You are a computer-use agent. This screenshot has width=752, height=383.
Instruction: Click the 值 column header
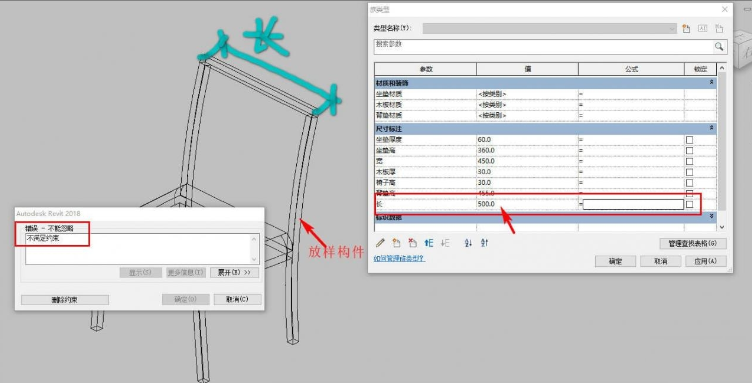tap(528, 69)
